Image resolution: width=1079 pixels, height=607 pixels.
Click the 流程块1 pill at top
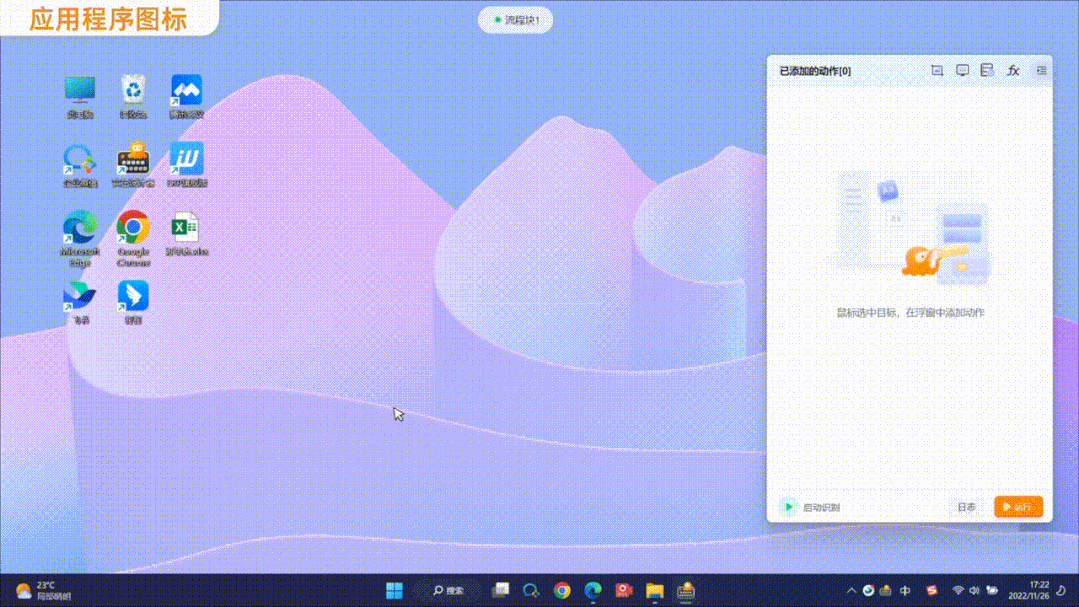[x=515, y=20]
